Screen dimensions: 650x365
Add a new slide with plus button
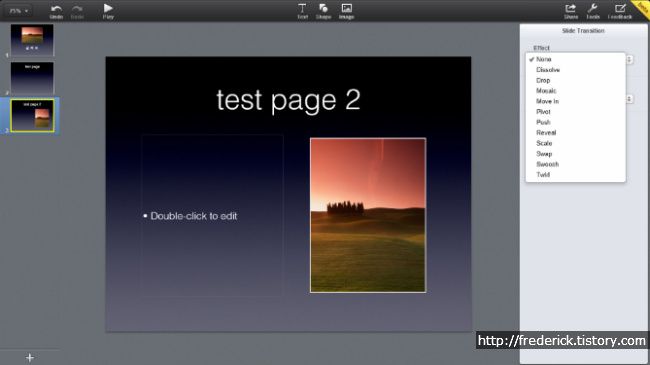tap(30, 358)
